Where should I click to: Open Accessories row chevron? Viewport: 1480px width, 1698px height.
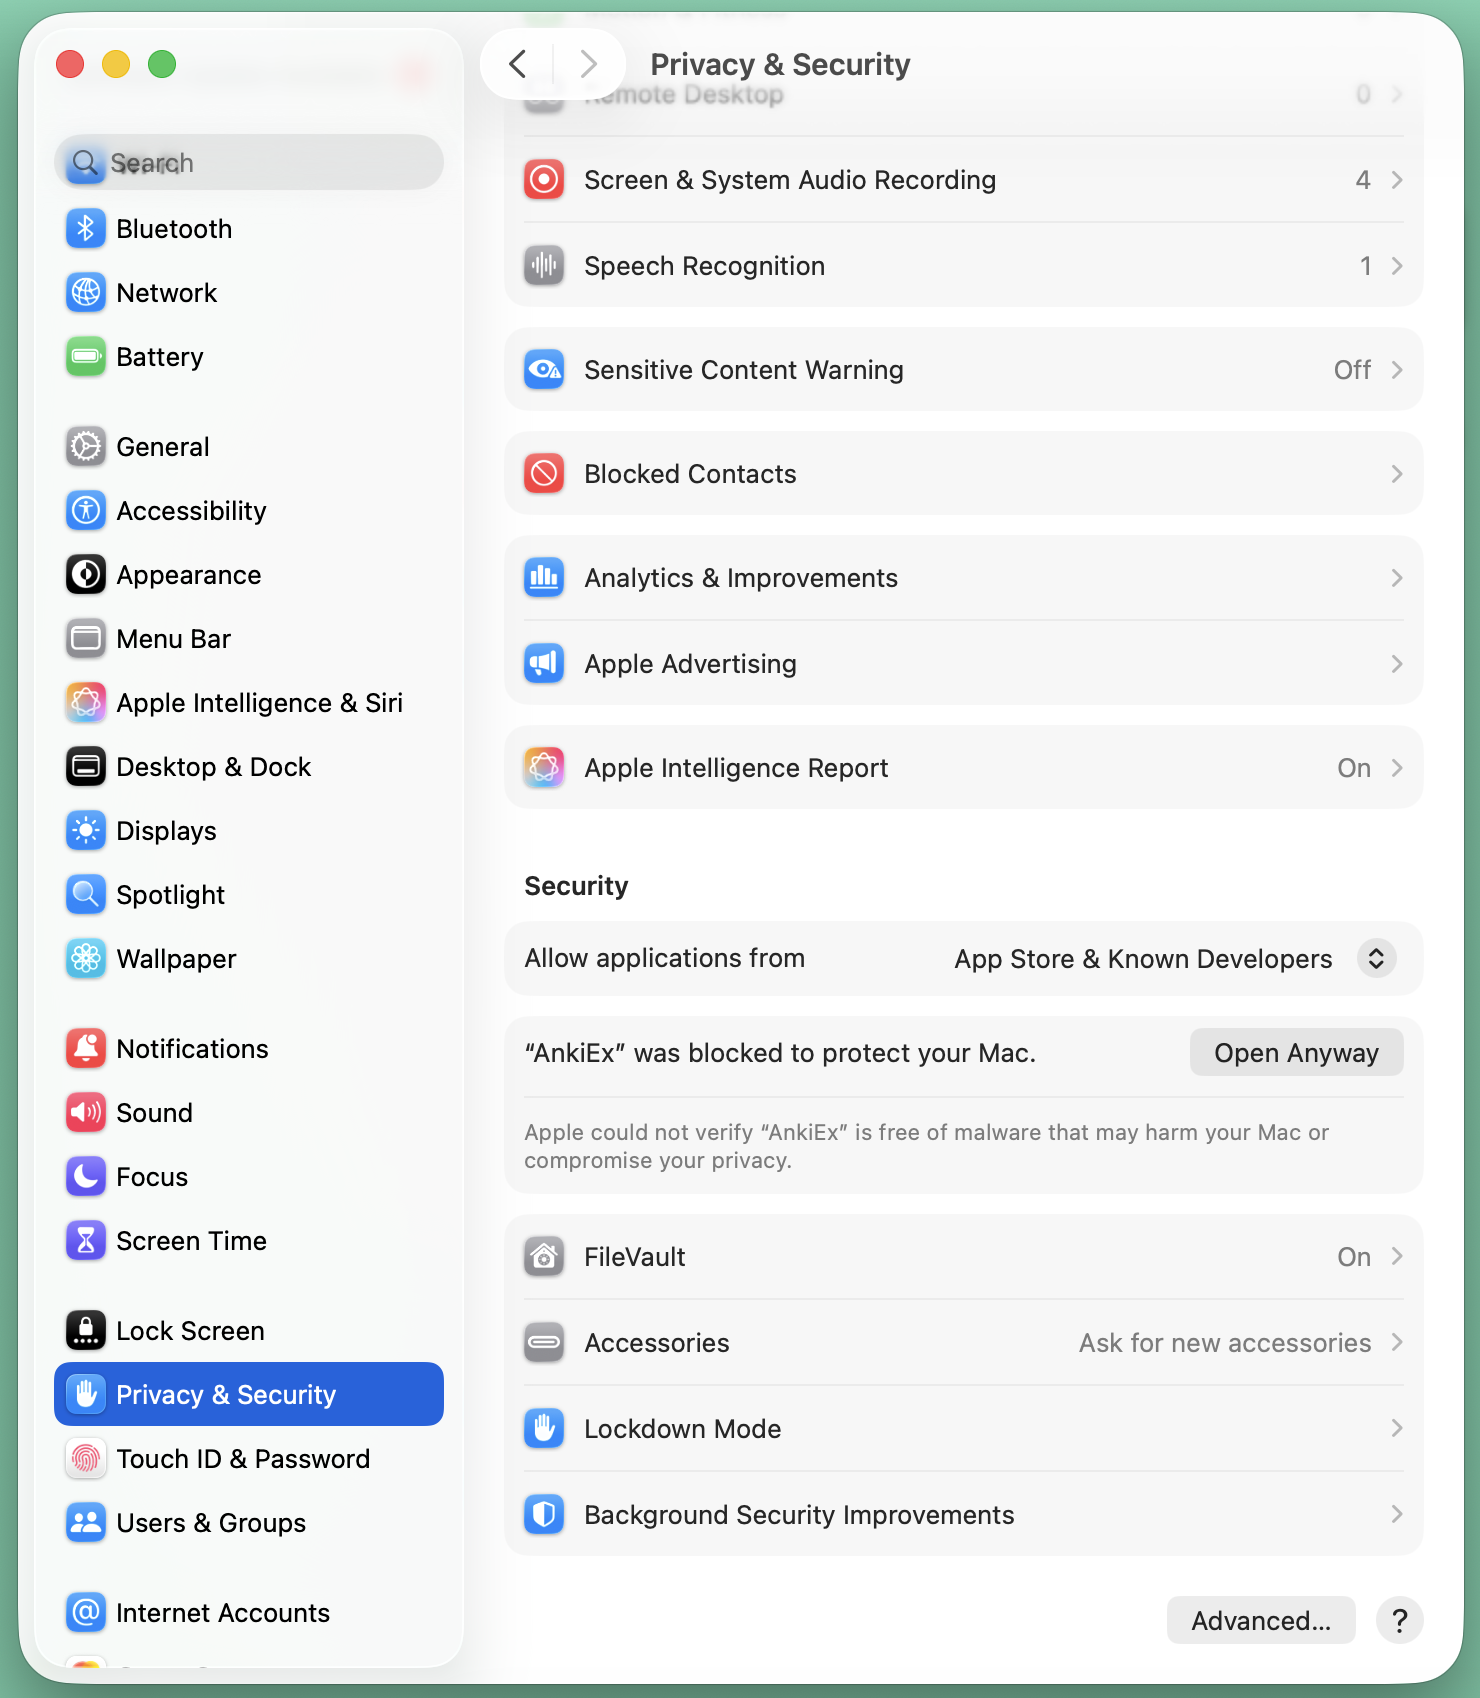(1397, 1342)
